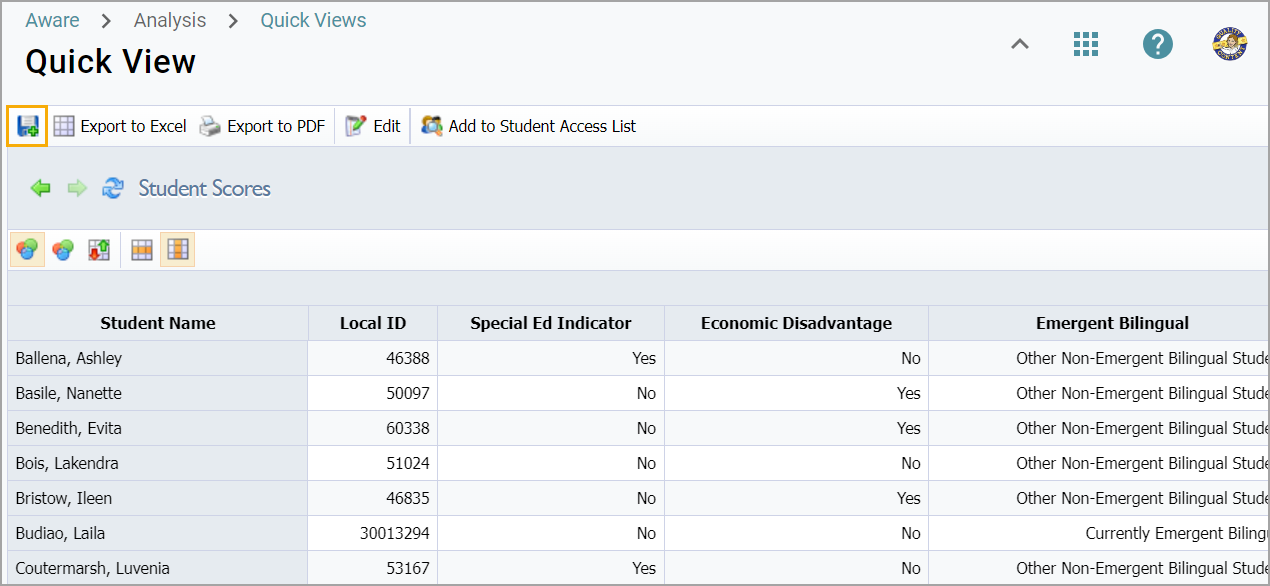
Task: Toggle the highlighted overlapping-circles view icon
Action: point(27,250)
